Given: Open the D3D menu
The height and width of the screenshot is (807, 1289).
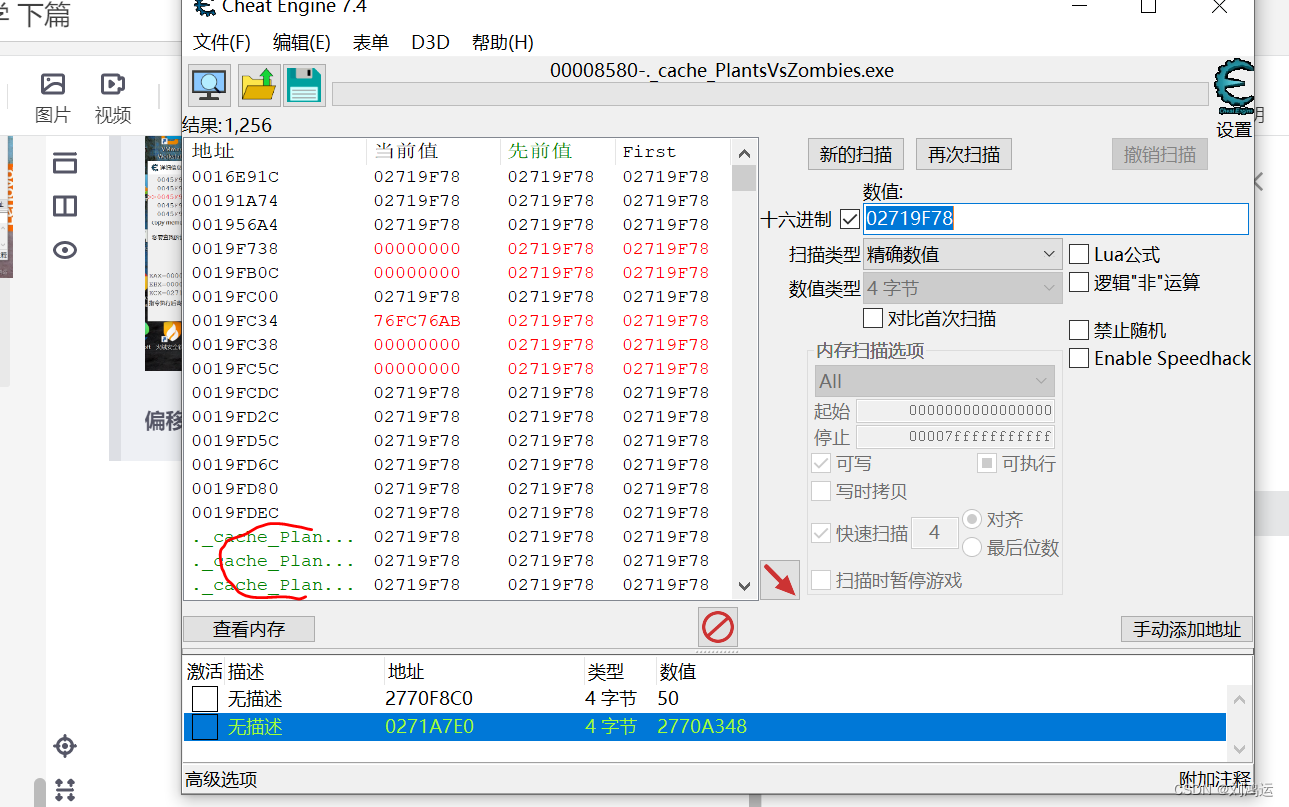Looking at the screenshot, I should click(x=430, y=42).
